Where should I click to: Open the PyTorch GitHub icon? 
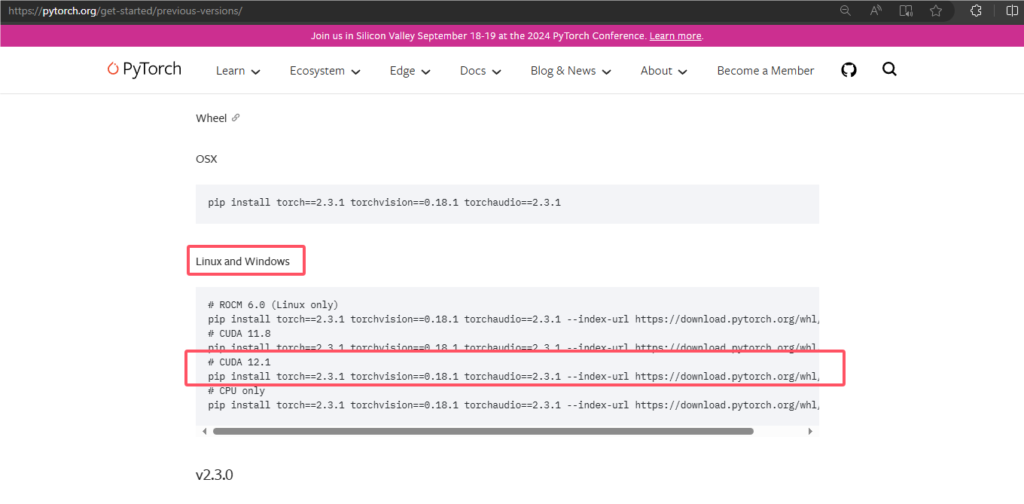coord(848,70)
